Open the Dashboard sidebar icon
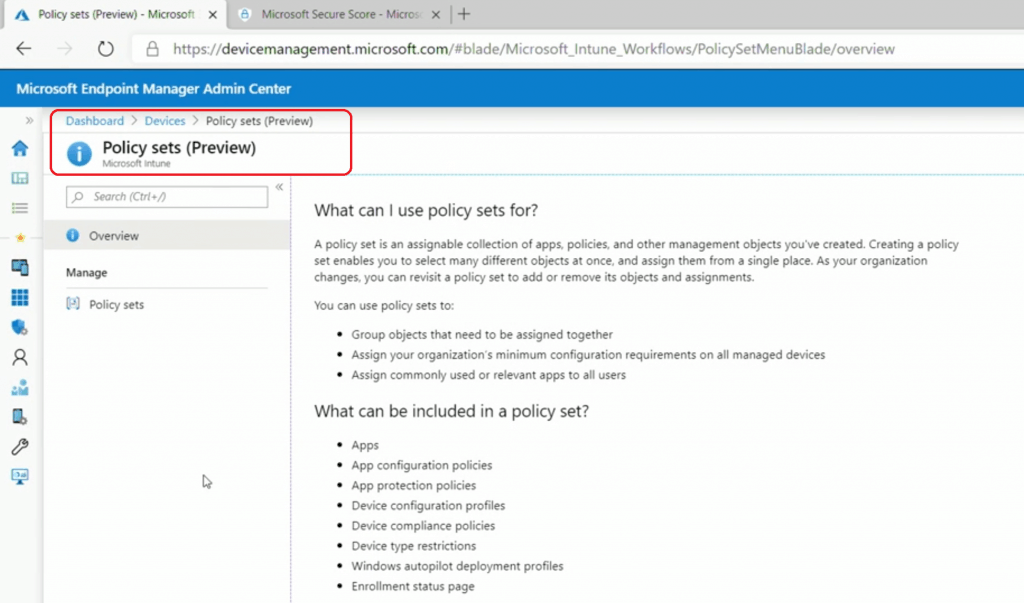Viewport: 1024px width, 603px height. point(20,178)
